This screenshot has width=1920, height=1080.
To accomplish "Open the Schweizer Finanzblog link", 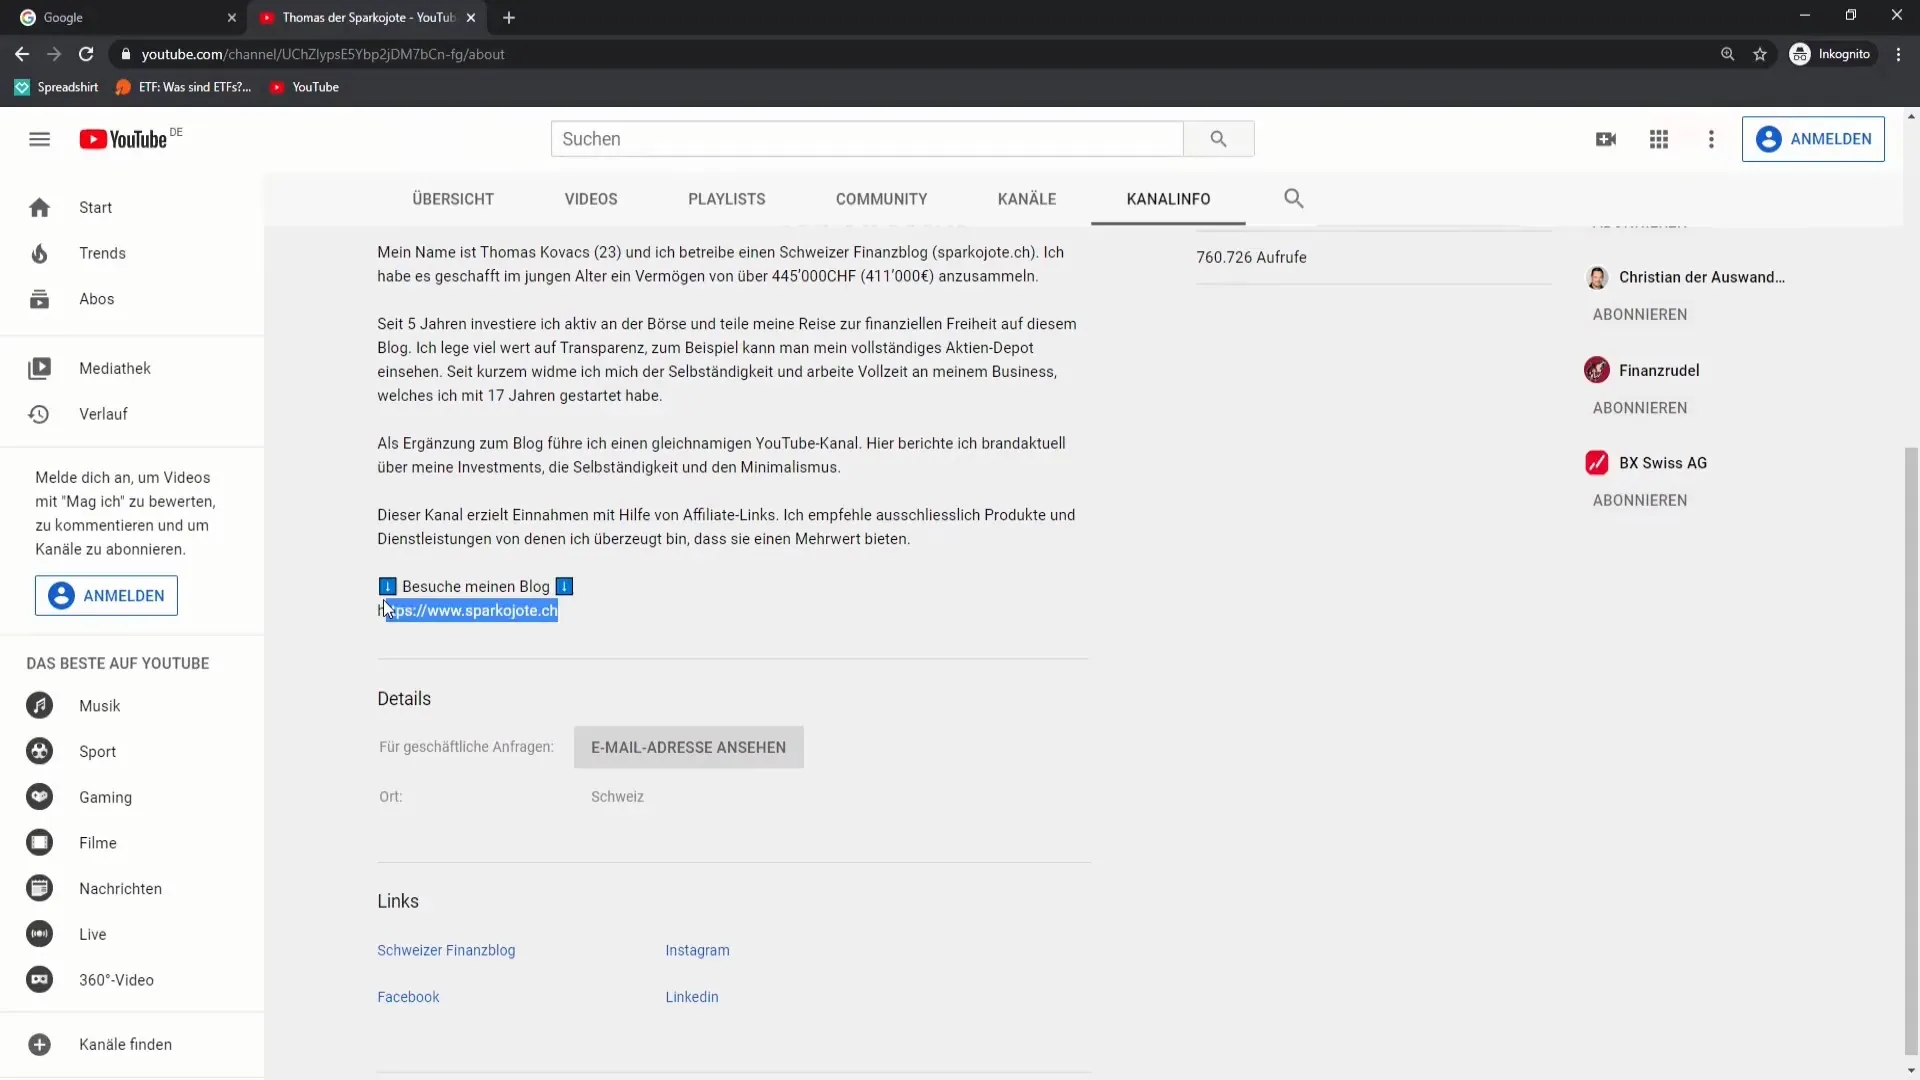I will pos(446,950).
